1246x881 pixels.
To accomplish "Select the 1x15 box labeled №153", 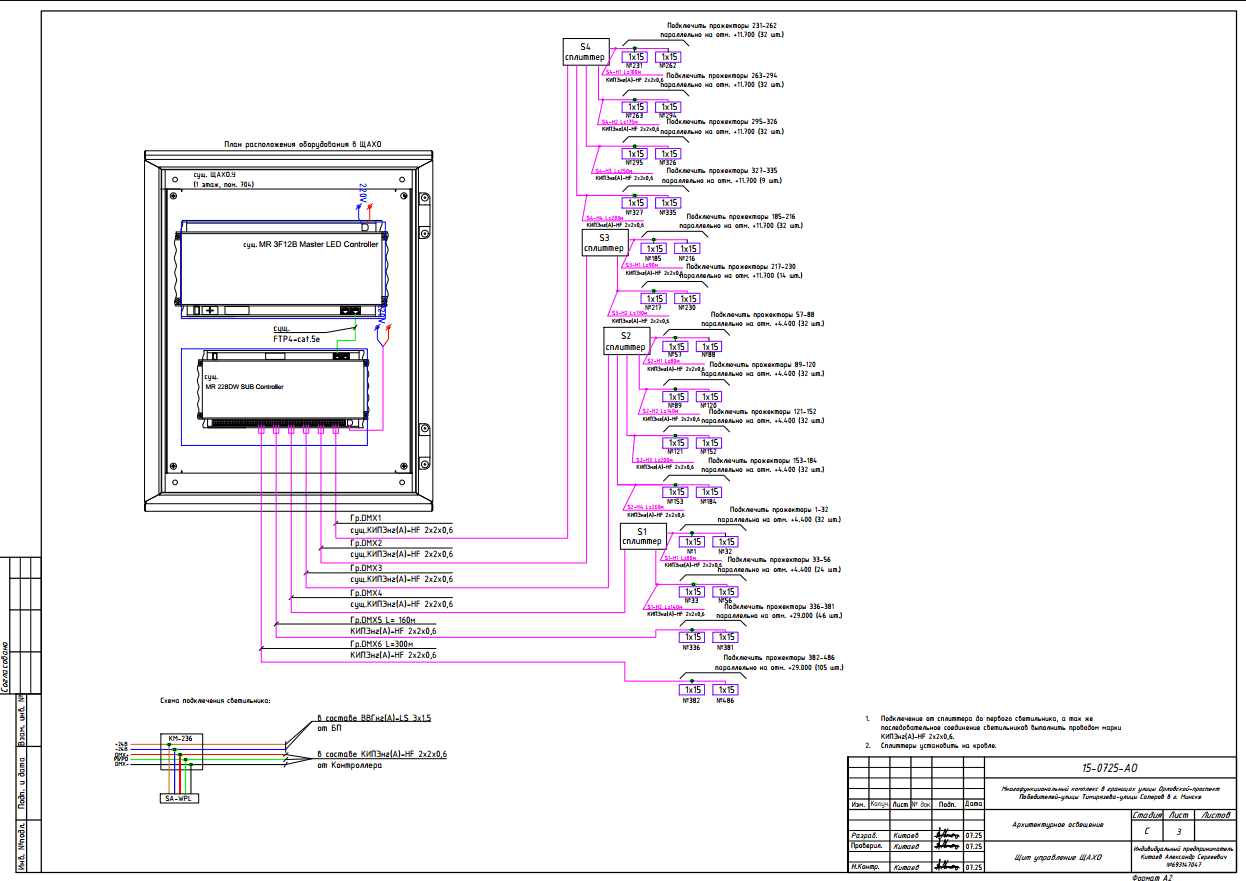I will click(676, 492).
